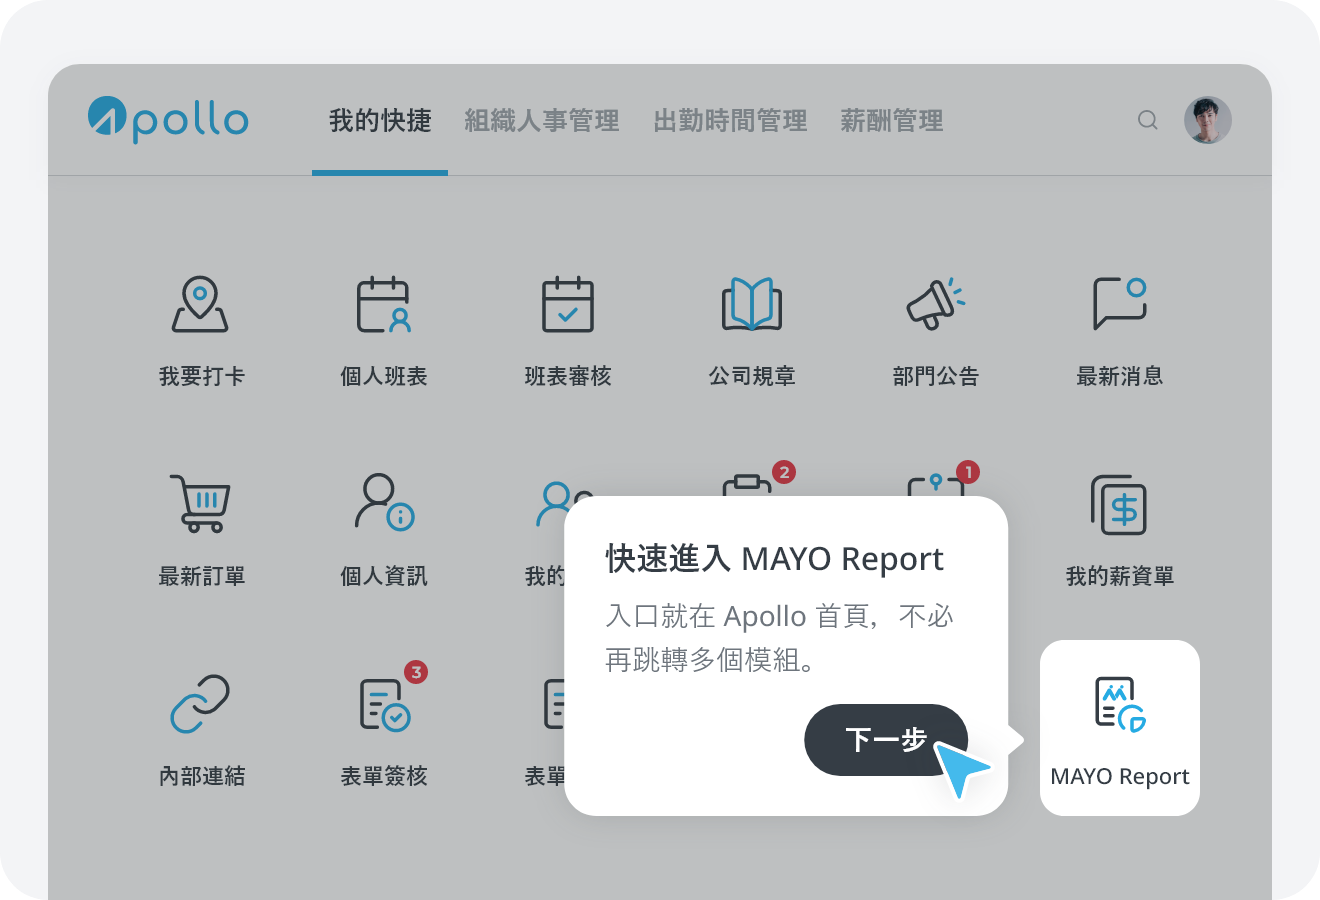Image resolution: width=1320 pixels, height=900 pixels.
Task: Click the 公司規章 label
Action: point(752,376)
